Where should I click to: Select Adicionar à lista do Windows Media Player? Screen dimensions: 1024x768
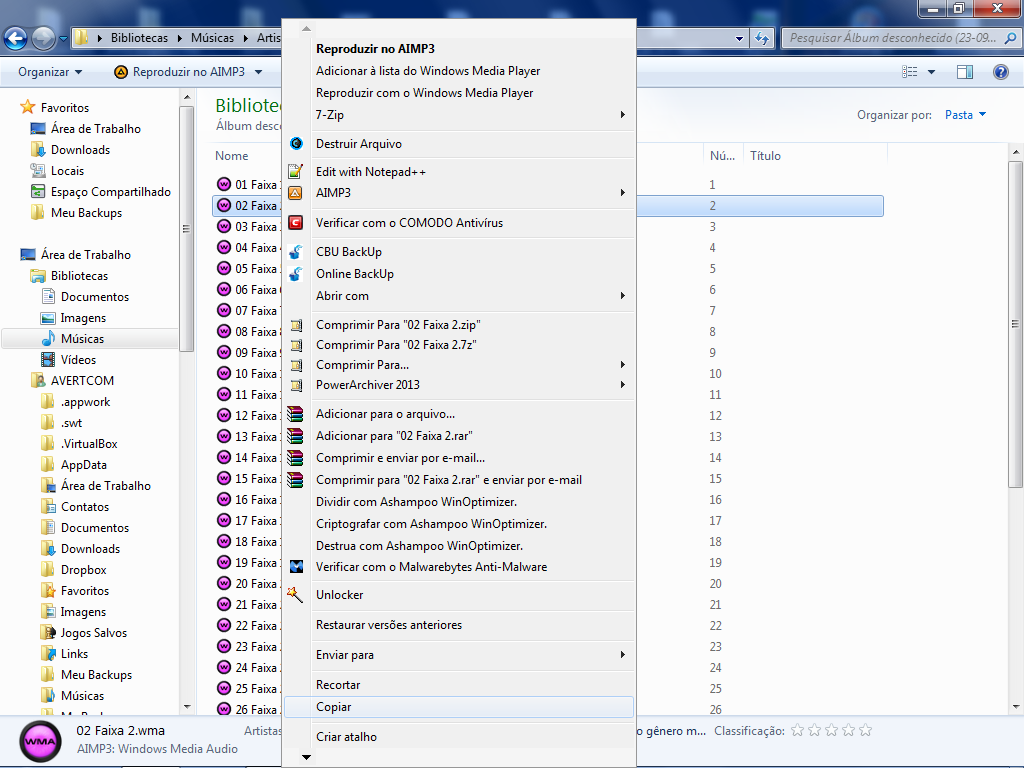pyautogui.click(x=458, y=71)
